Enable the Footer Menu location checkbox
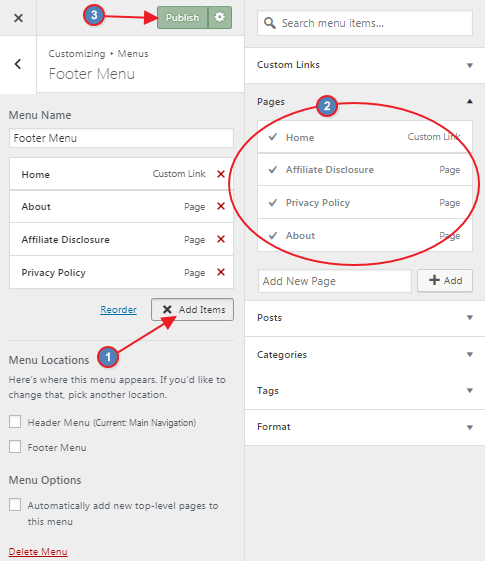This screenshot has height=561, width=485. tap(15, 447)
